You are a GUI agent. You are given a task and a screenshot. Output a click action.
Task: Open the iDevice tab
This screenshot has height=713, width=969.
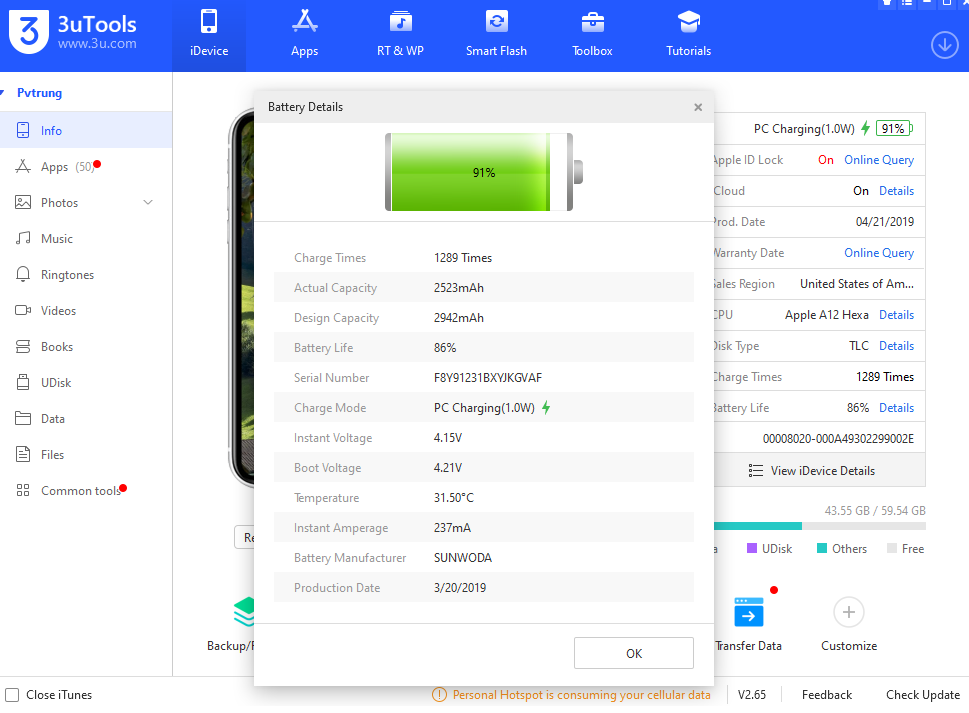209,36
